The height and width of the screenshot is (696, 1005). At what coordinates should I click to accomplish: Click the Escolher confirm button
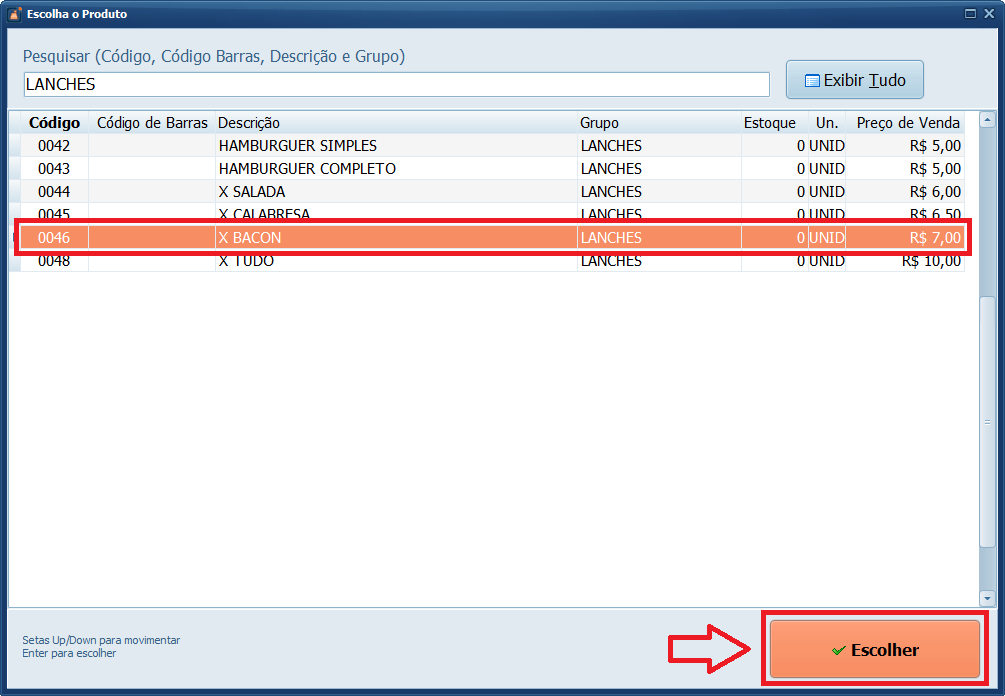pyautogui.click(x=874, y=649)
